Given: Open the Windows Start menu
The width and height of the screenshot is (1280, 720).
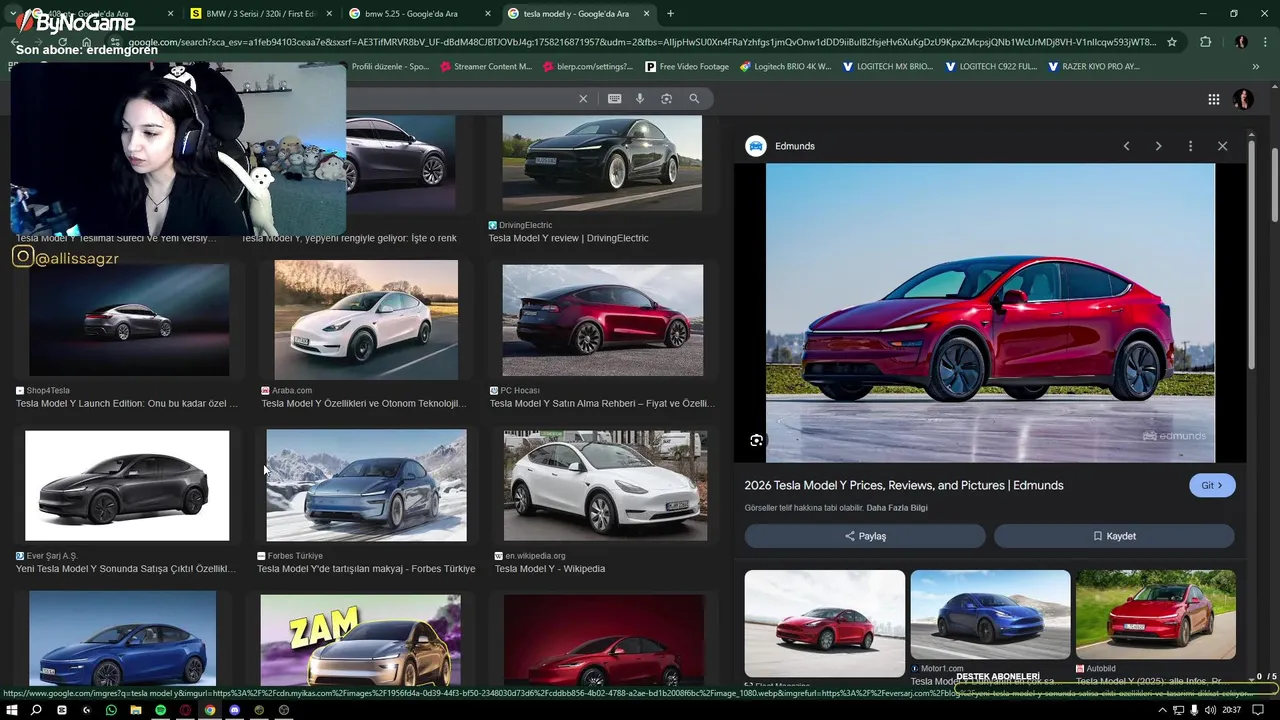Looking at the screenshot, I should (x=12, y=710).
